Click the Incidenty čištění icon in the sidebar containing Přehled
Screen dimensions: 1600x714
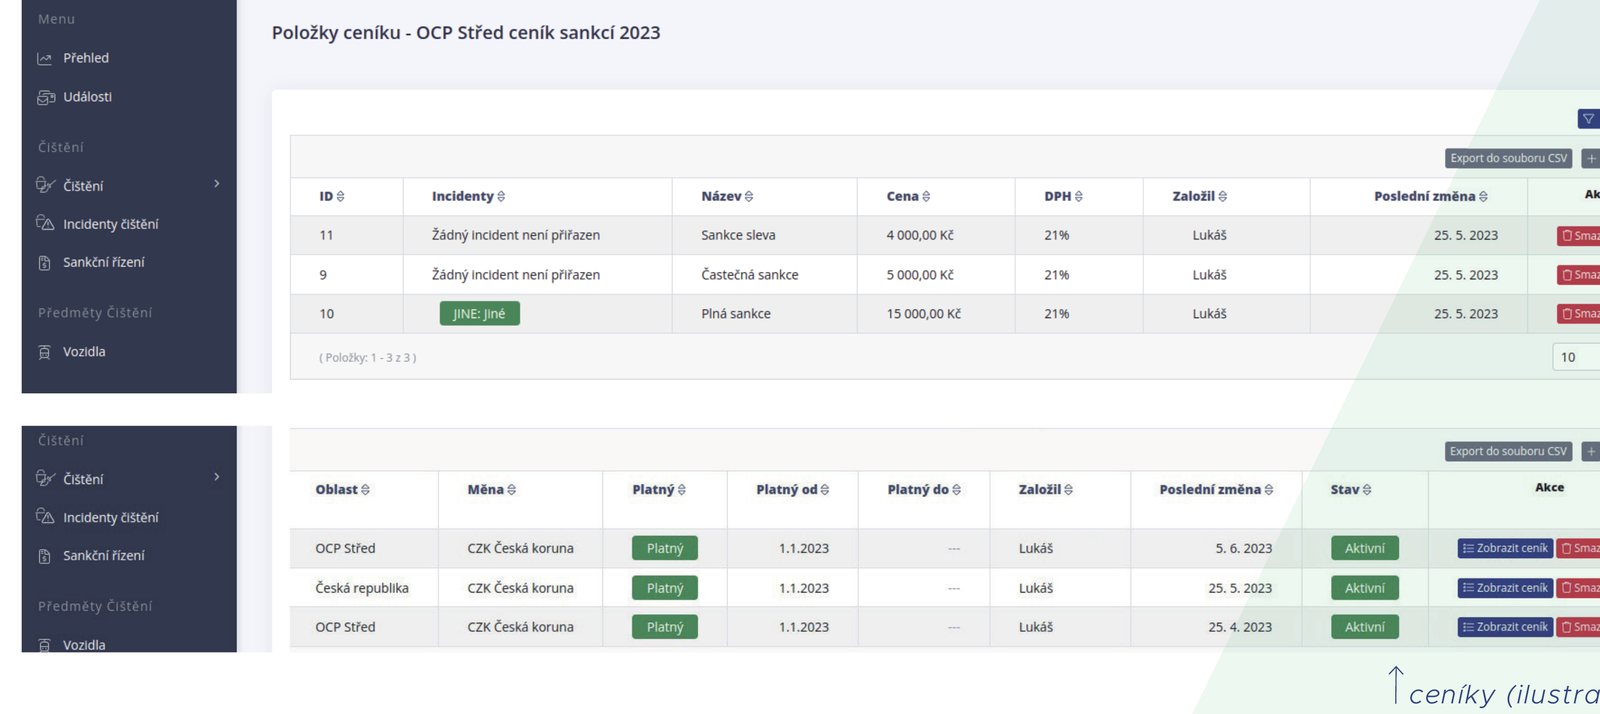[x=45, y=223]
